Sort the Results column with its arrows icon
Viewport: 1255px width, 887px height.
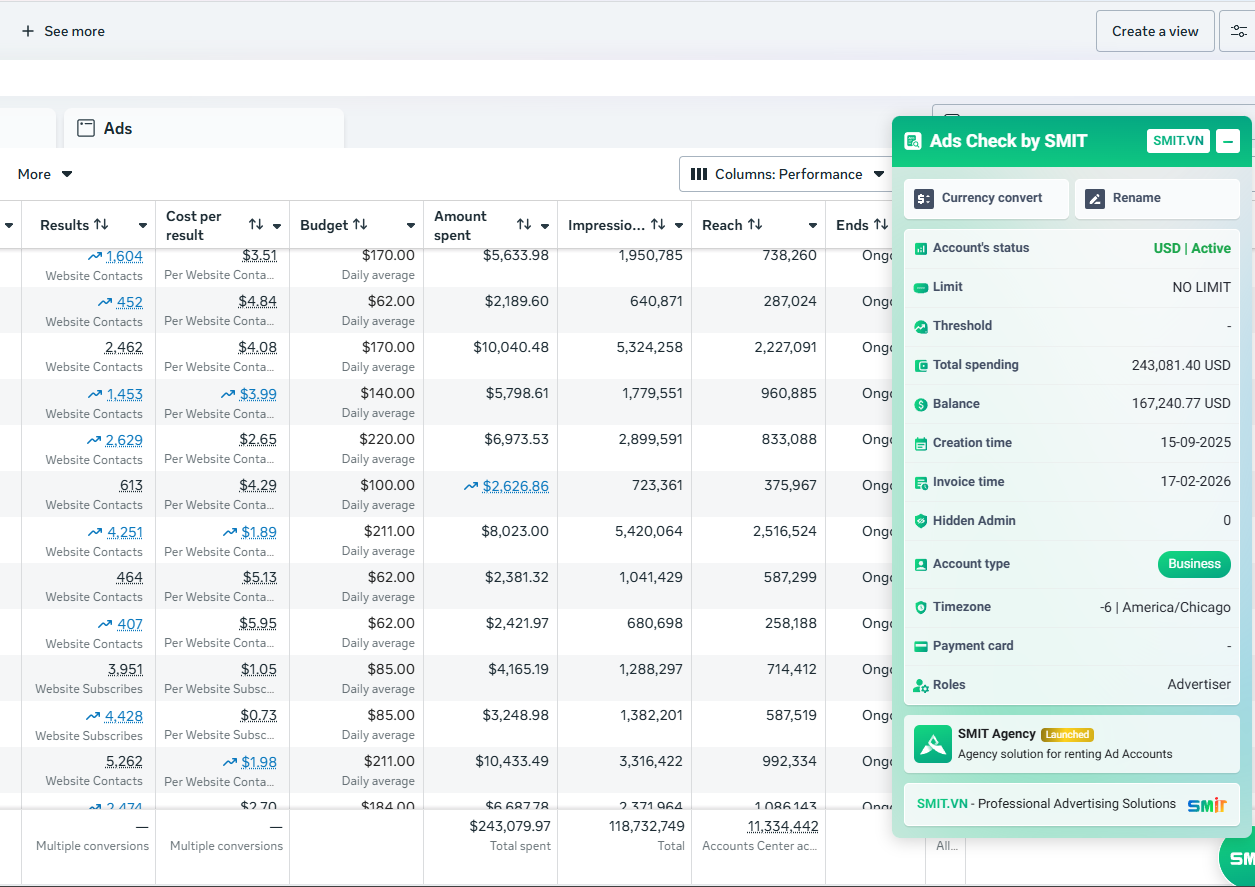101,225
